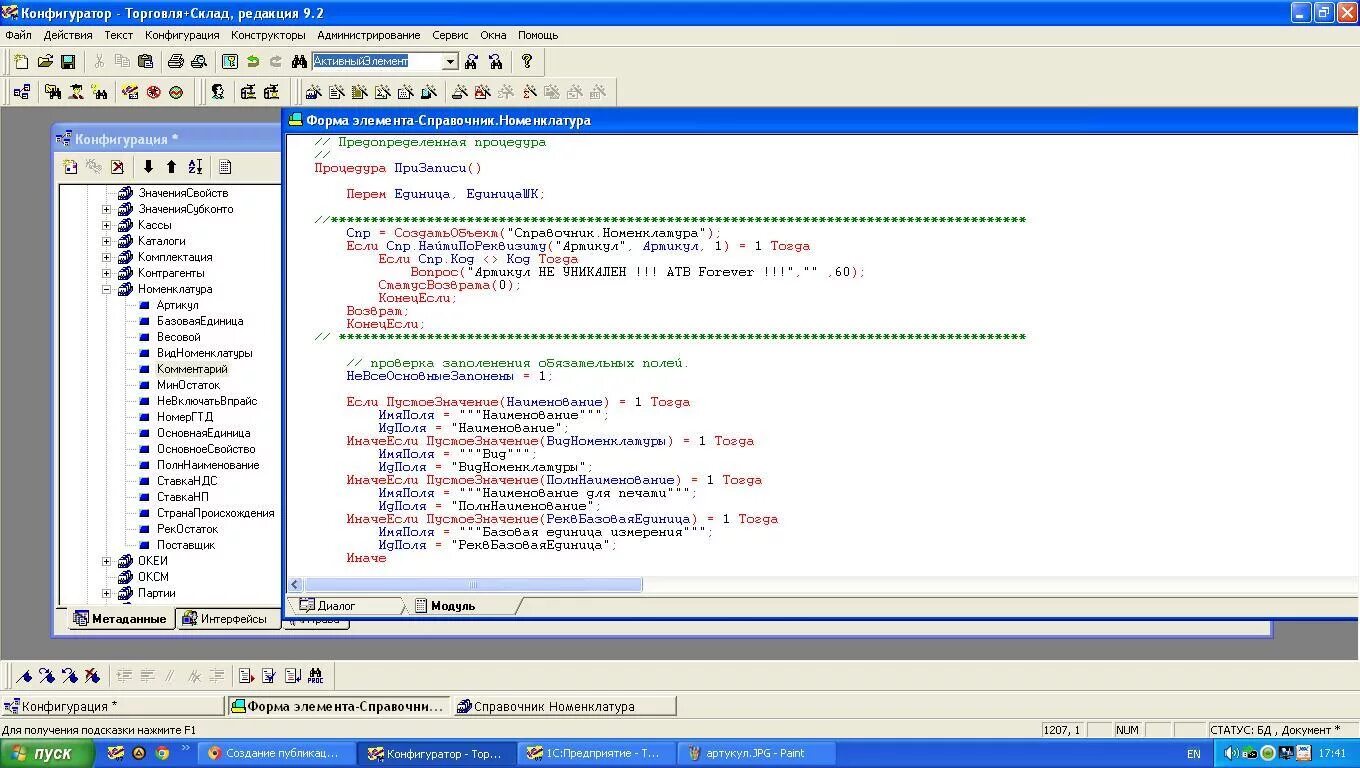Screen dimensions: 1360x768
Task: Open the Действия menu
Action: (68, 35)
